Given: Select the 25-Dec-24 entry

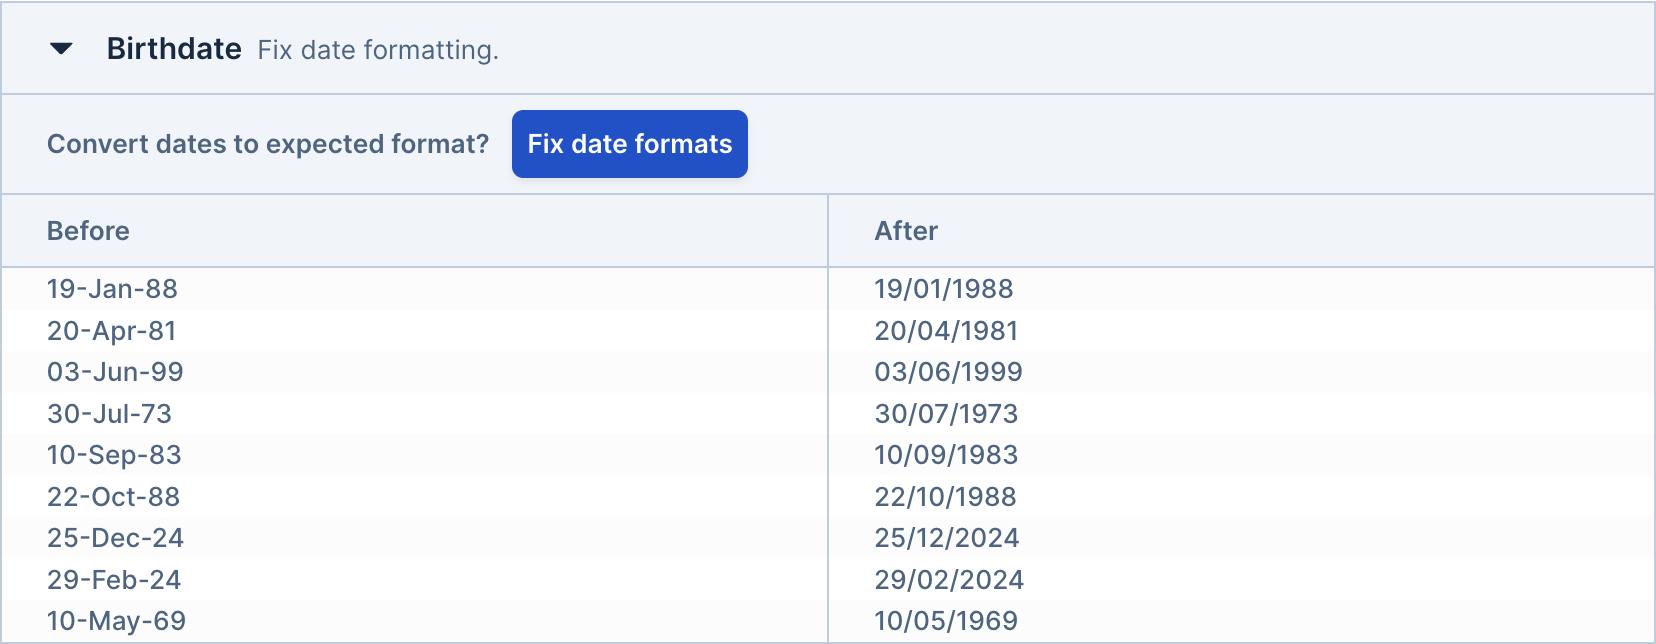Looking at the screenshot, I should coord(115,538).
